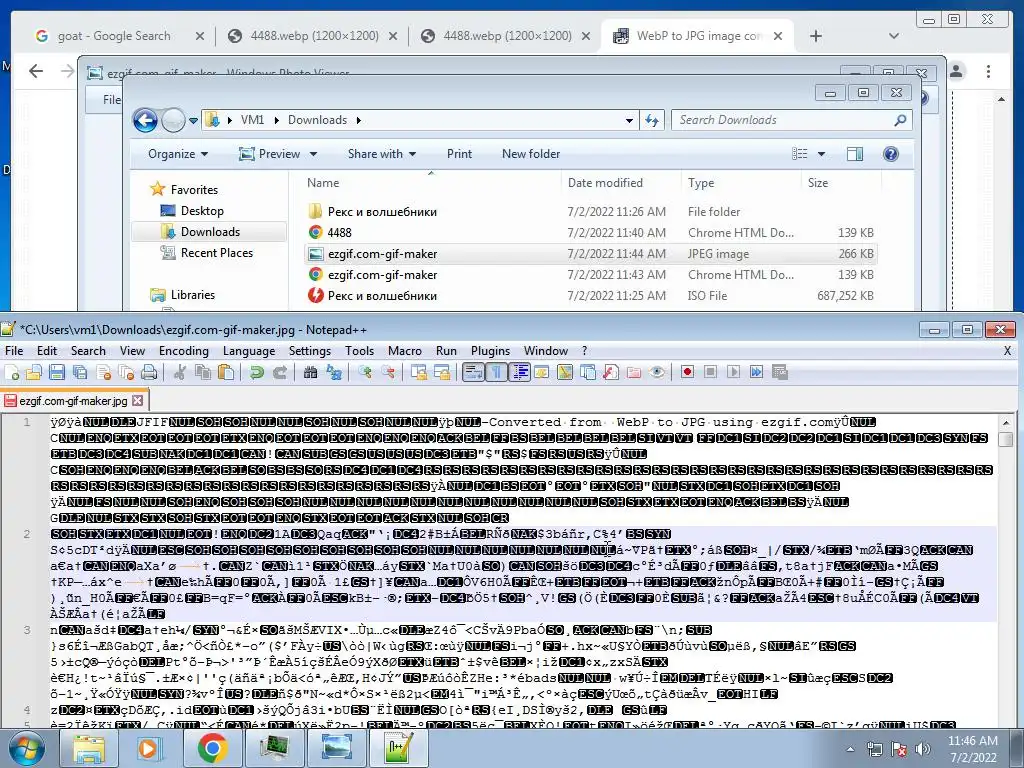Toggle Show indent guide button in Notepad++
Viewport: 1024px width, 768px height.
point(519,372)
